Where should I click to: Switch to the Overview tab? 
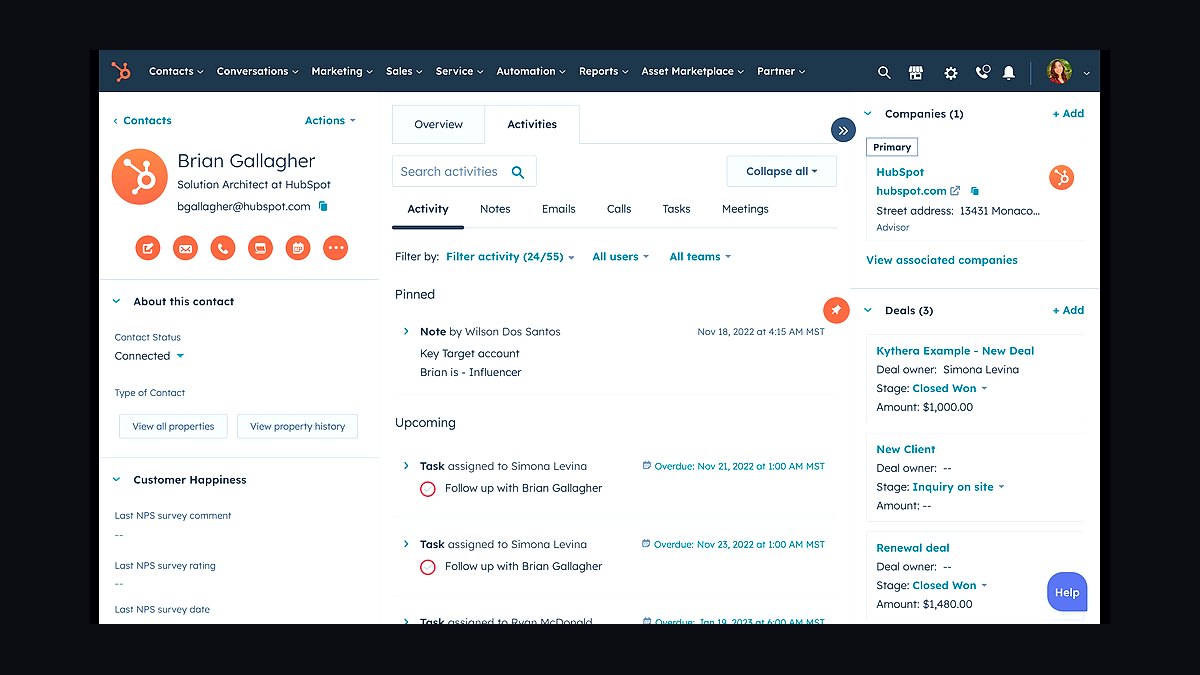pos(438,124)
